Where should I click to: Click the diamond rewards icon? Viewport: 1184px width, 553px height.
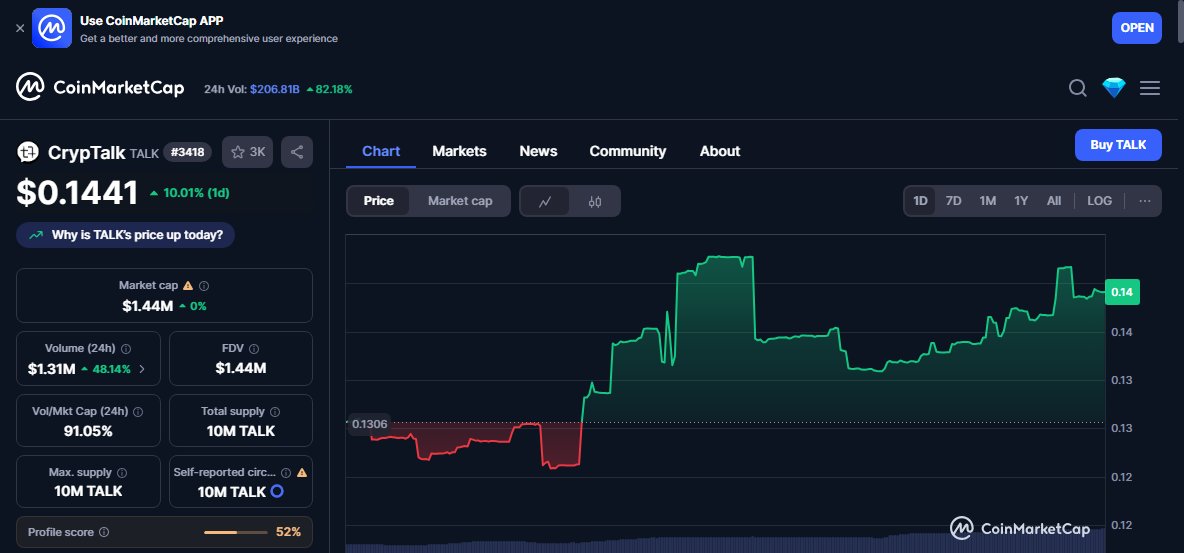coord(1114,88)
